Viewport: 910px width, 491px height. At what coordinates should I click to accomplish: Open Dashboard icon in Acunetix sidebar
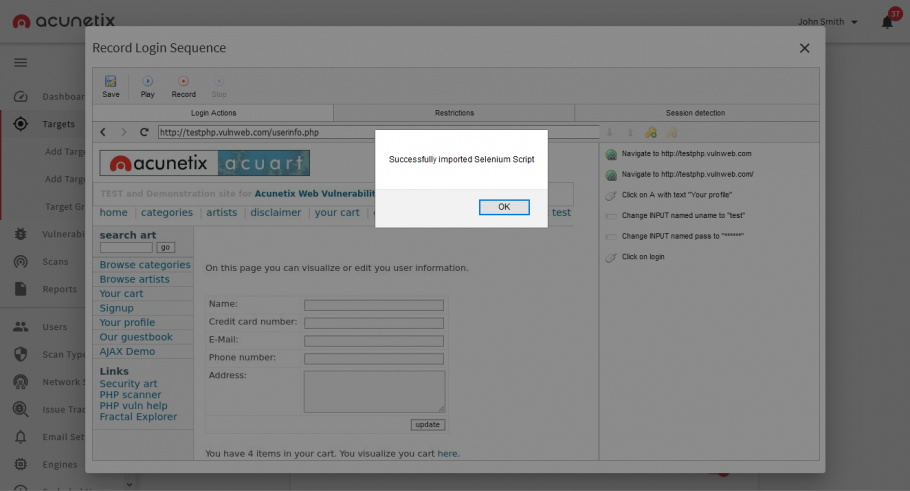coord(21,96)
